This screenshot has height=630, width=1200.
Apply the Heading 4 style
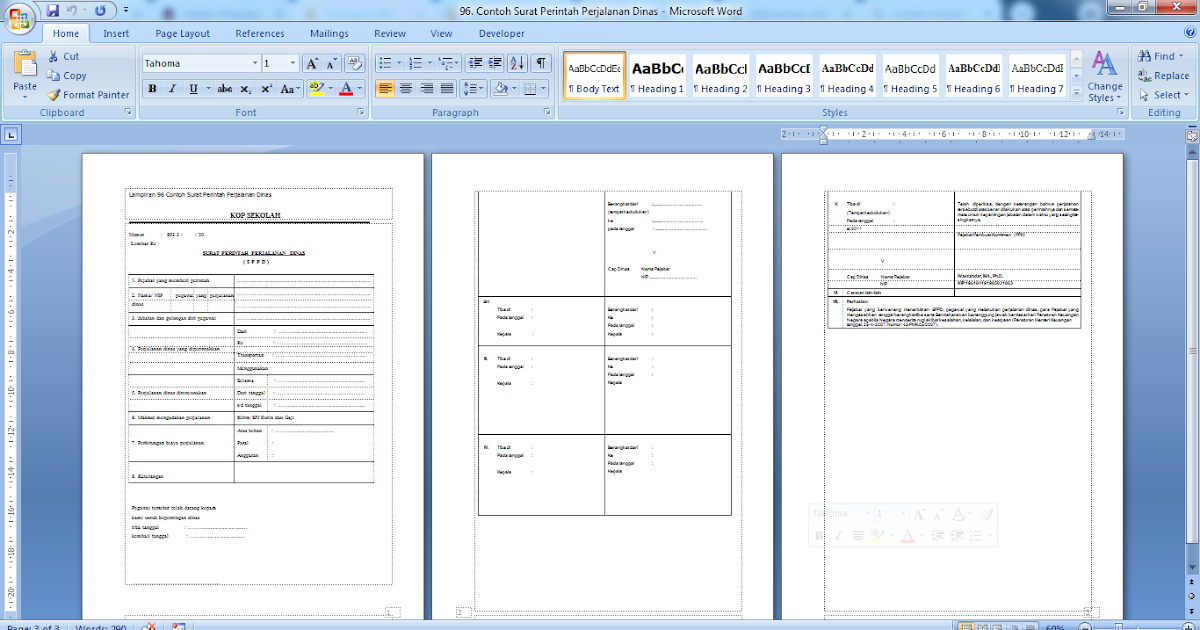pyautogui.click(x=847, y=75)
